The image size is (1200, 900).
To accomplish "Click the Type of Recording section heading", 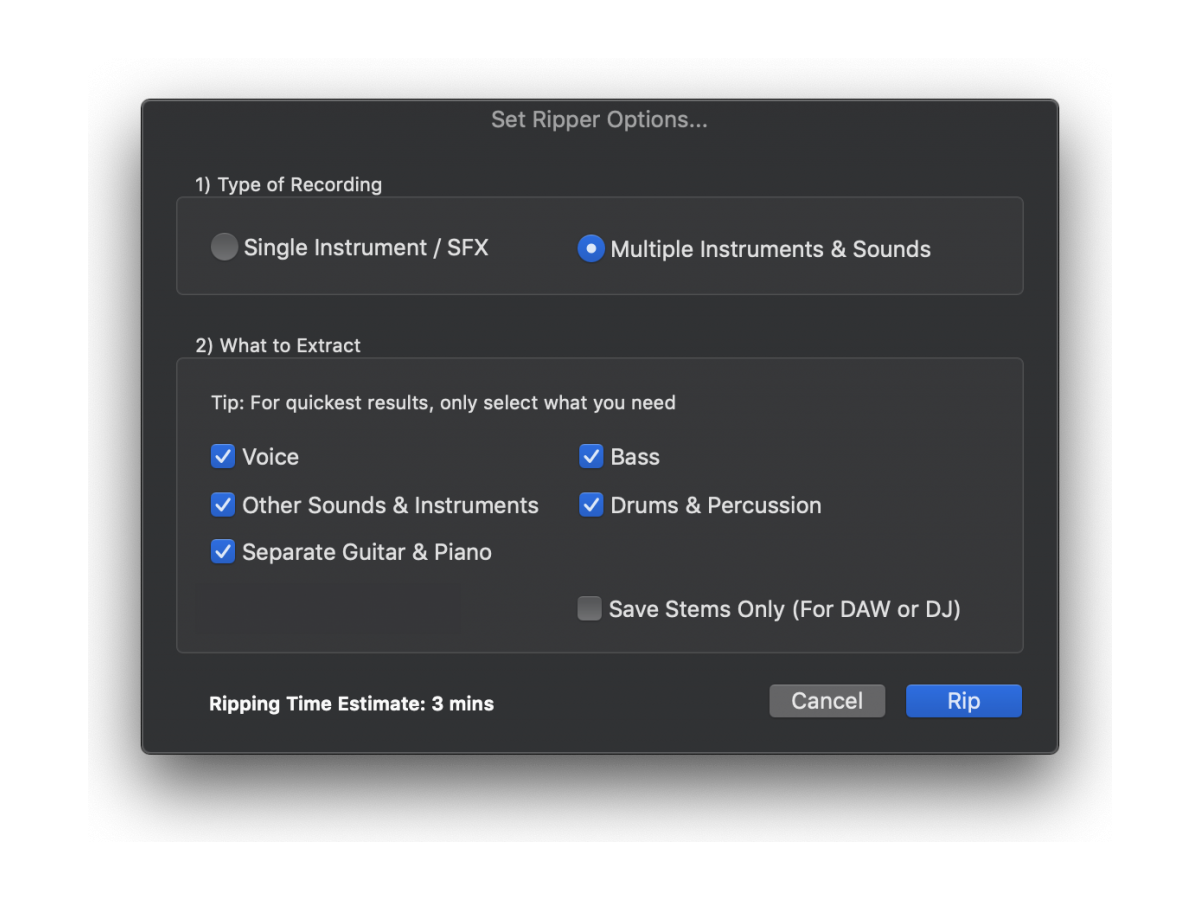I will (288, 185).
